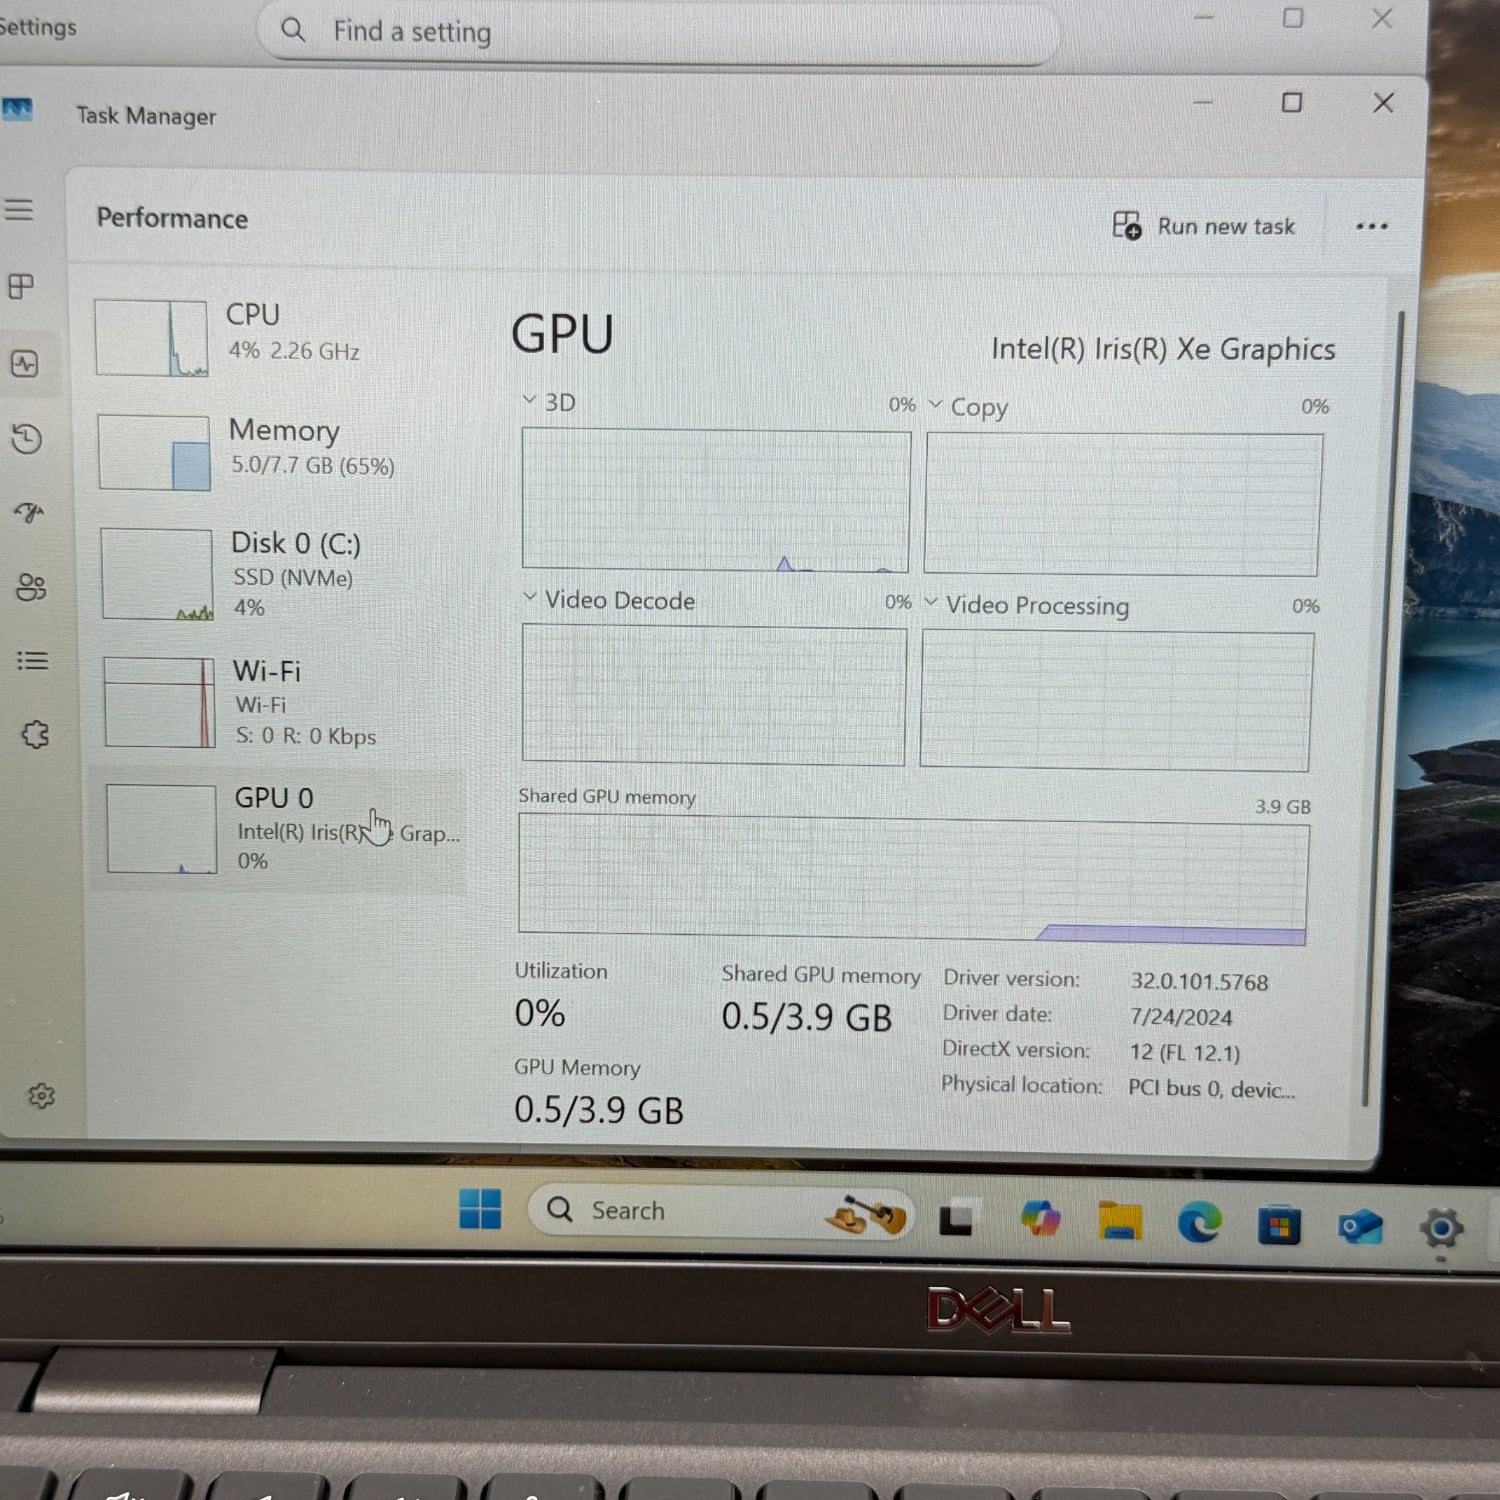Open the Windows Start menu
1500x1500 pixels.
tap(480, 1209)
